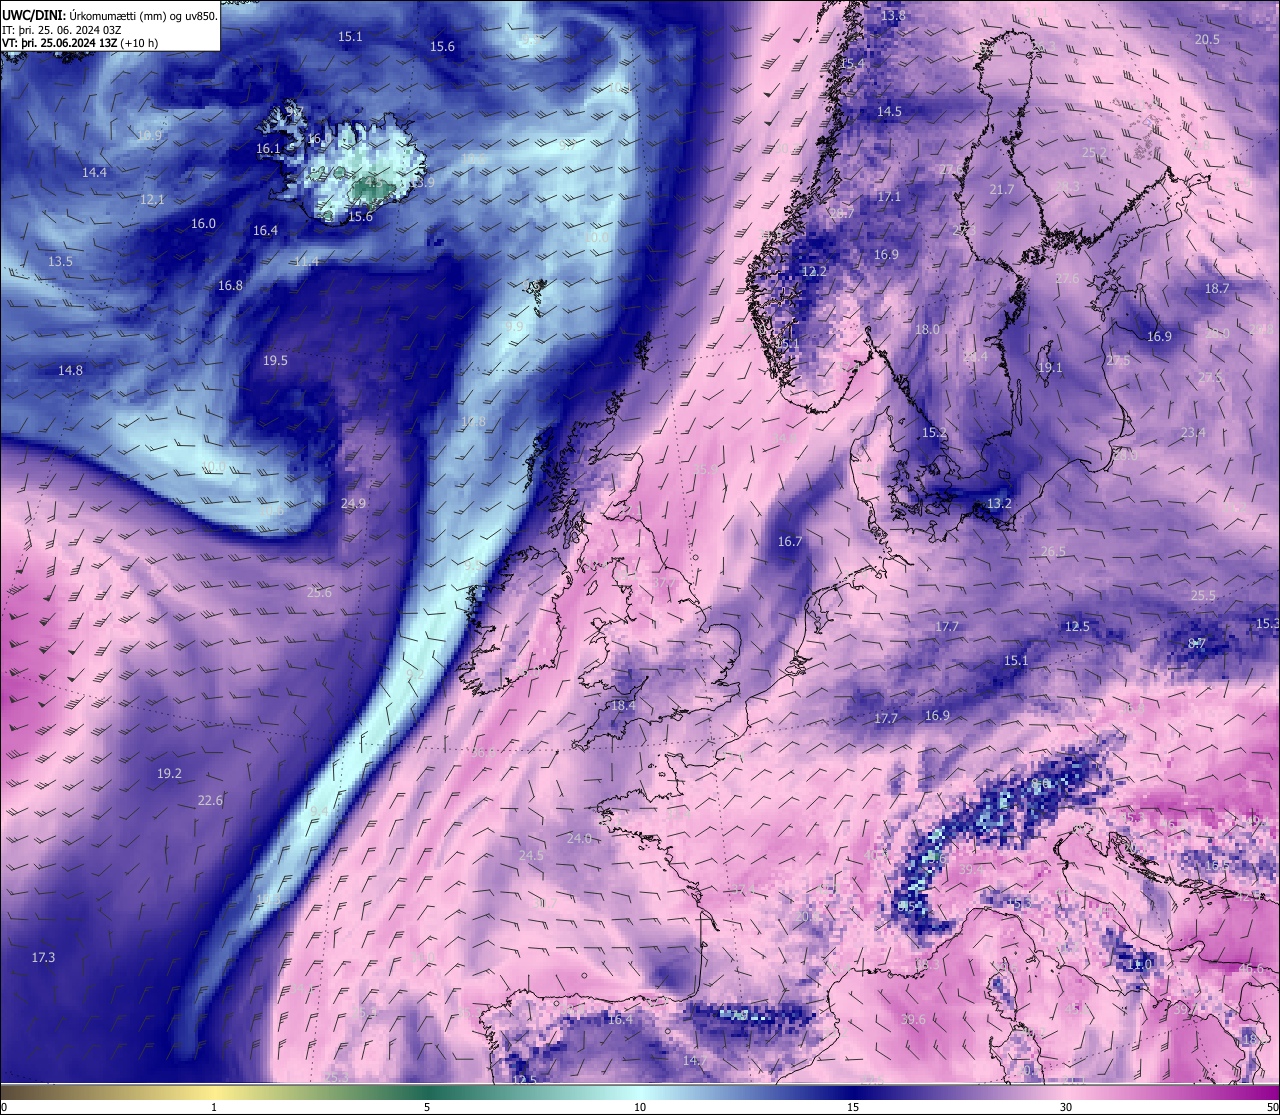
Task: Select the IT þri. 25. 06. 2024 03Z line
Action: coord(62,29)
